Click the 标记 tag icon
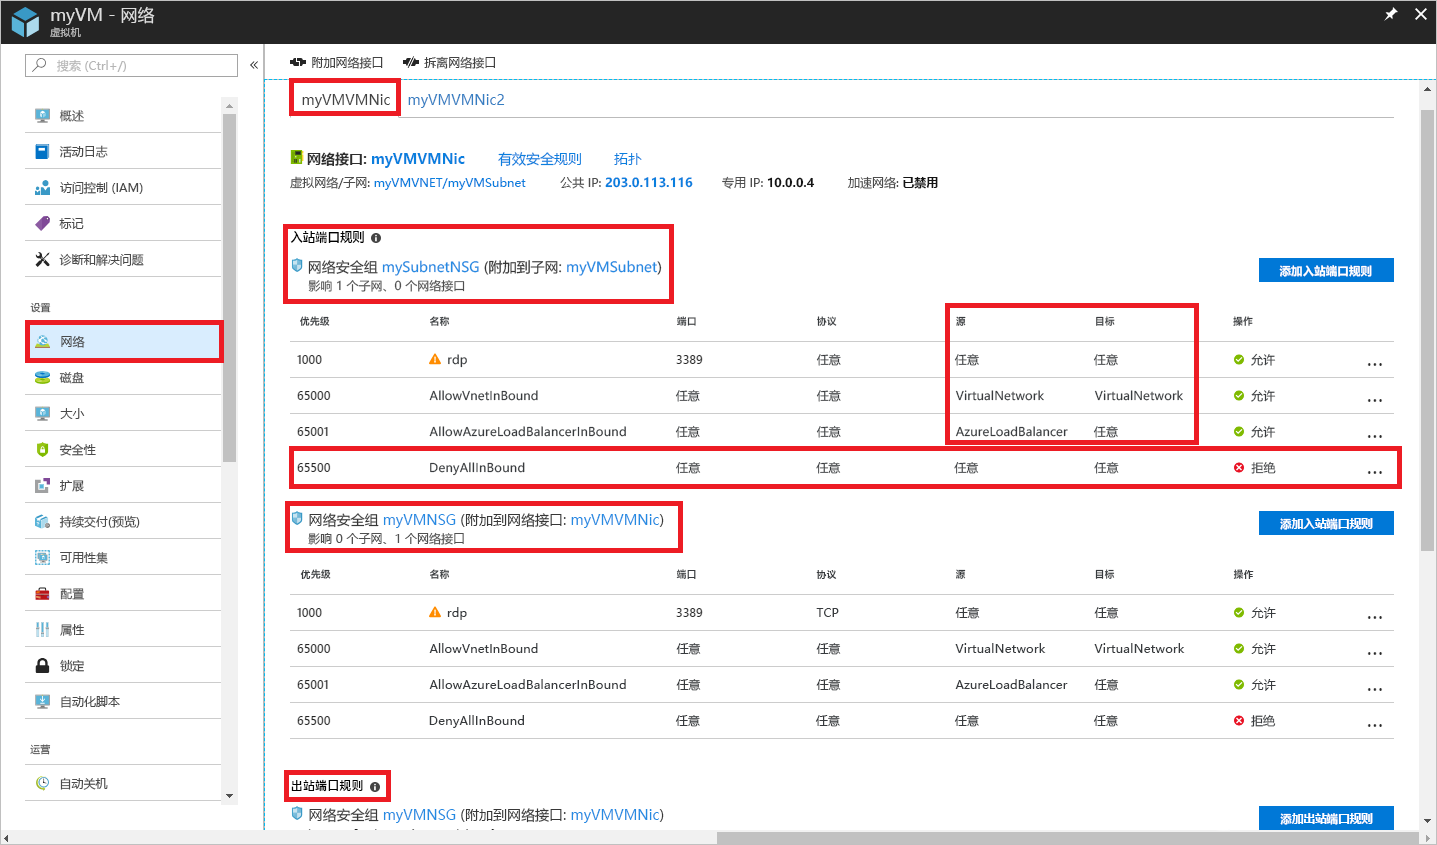This screenshot has height=845, width=1437. click(x=42, y=224)
